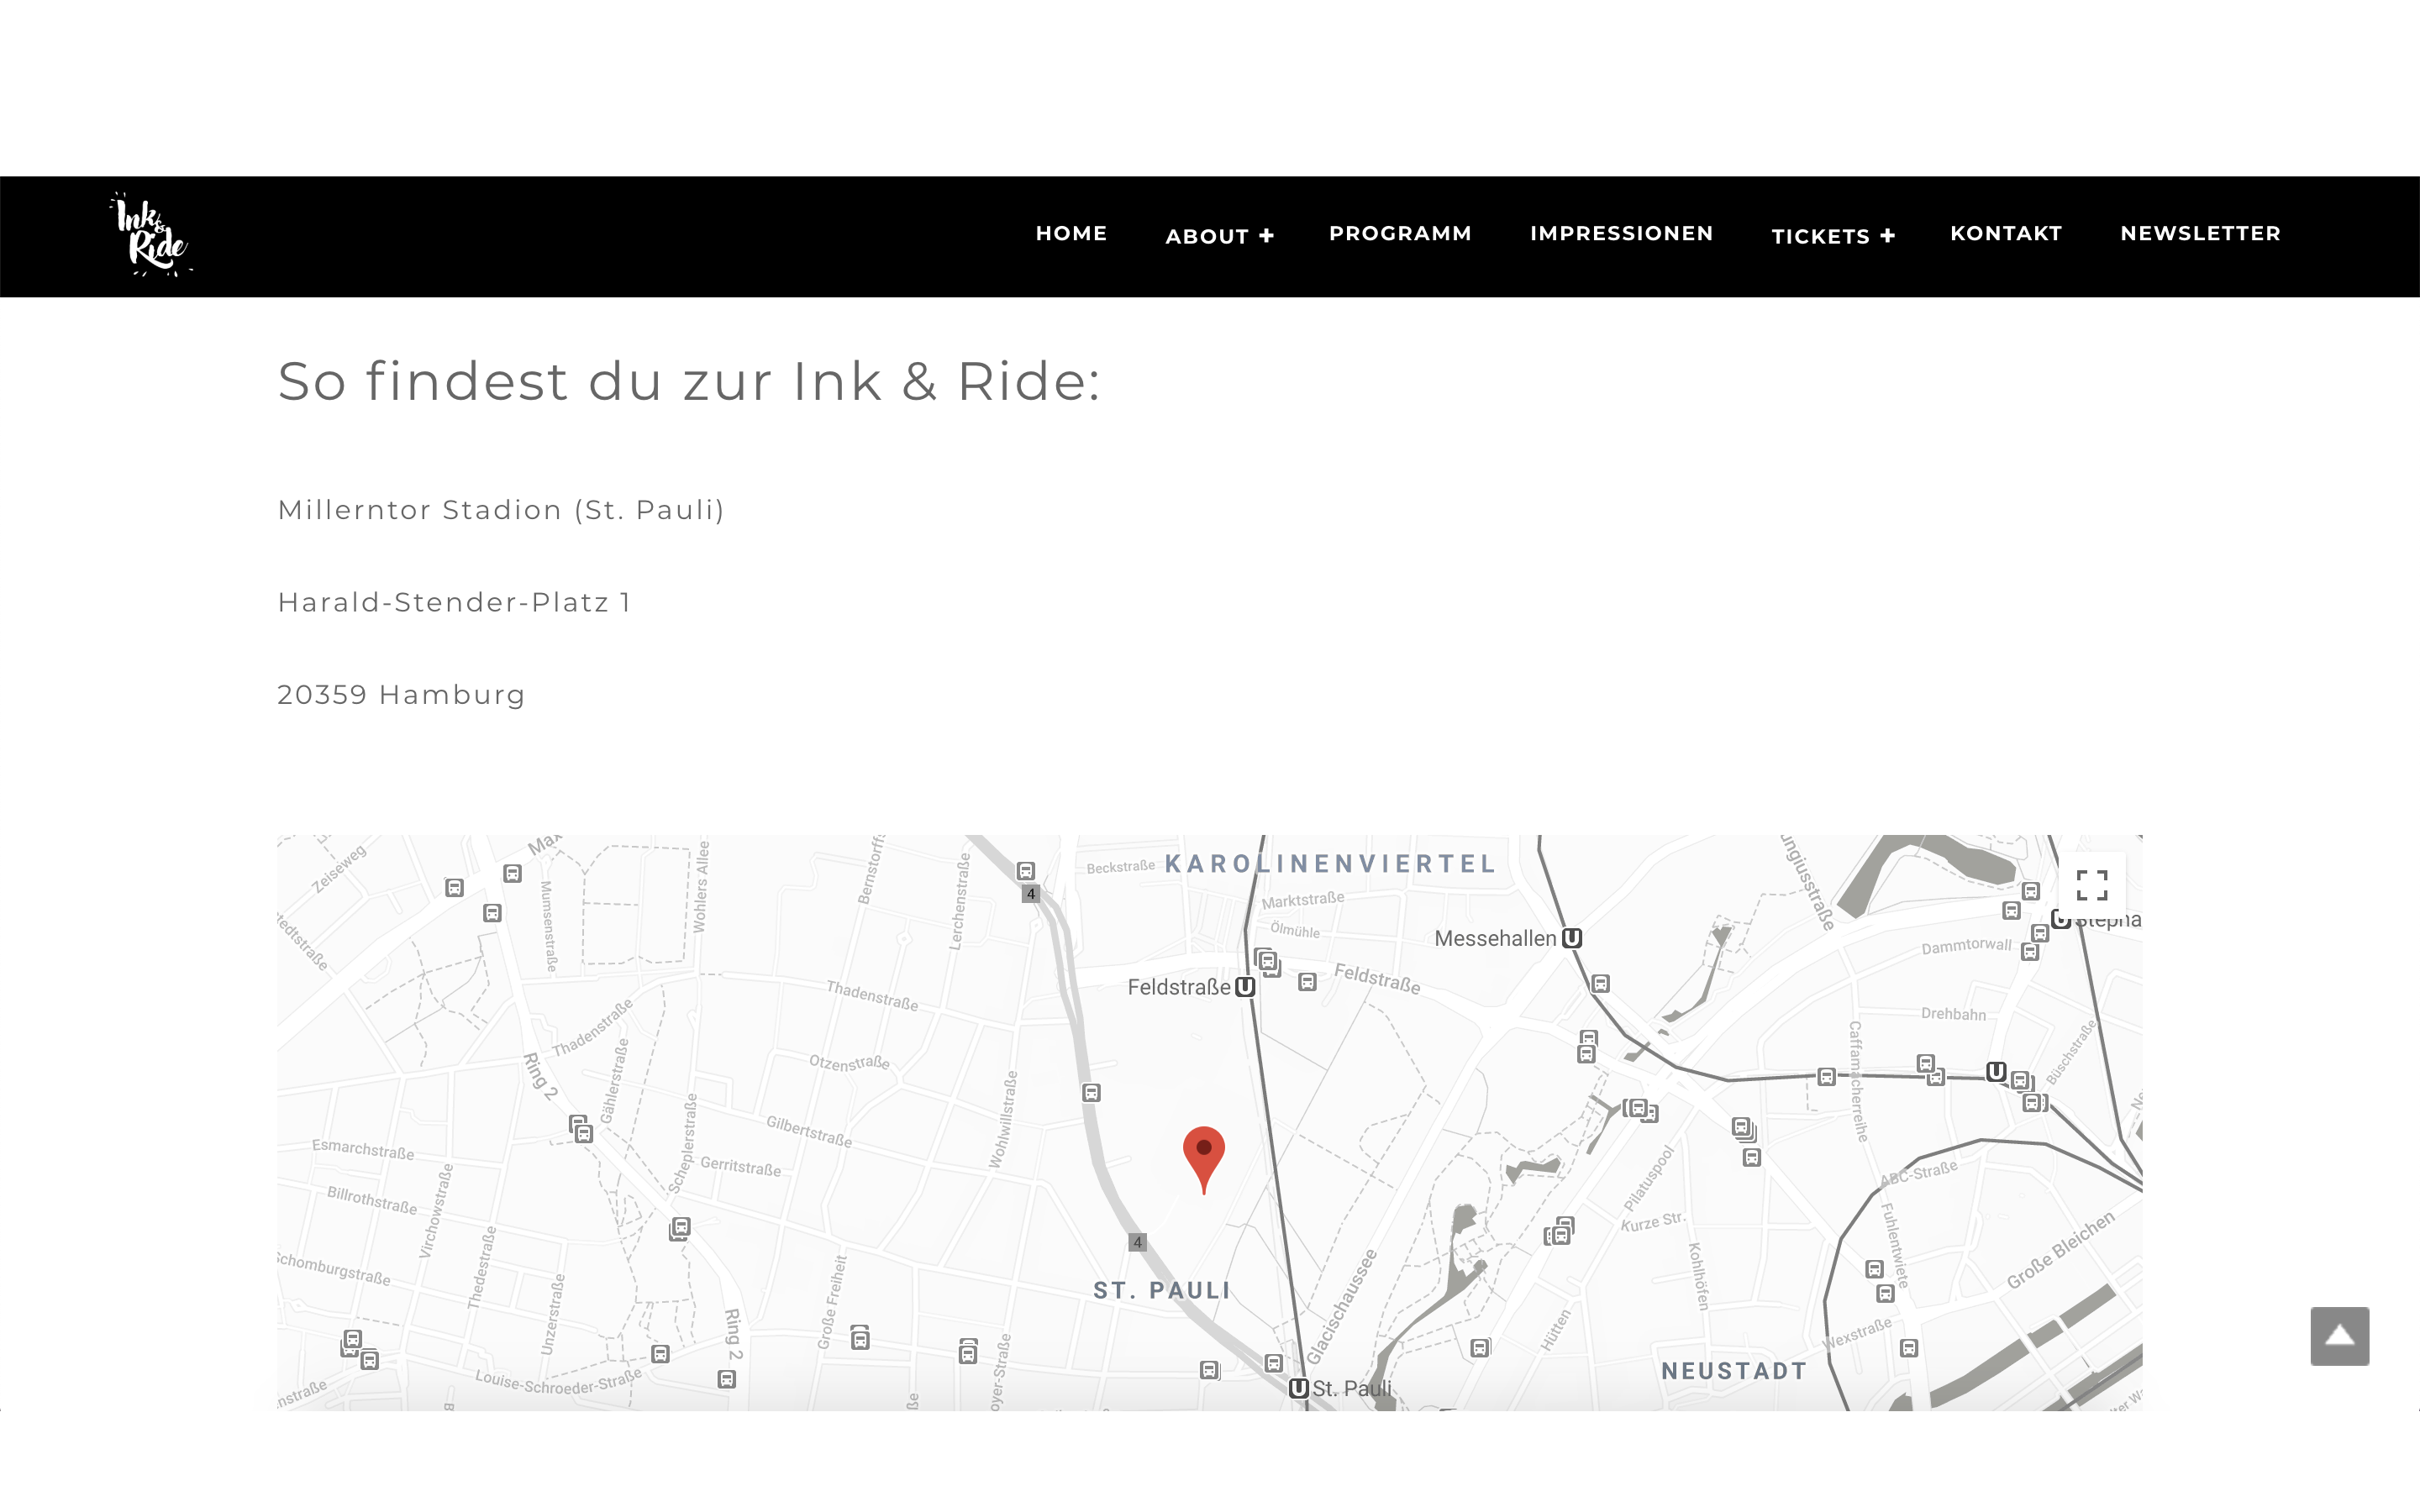Click the bus stop icon near Hütten
Screen dimensions: 2420x1512
(x=1480, y=1348)
